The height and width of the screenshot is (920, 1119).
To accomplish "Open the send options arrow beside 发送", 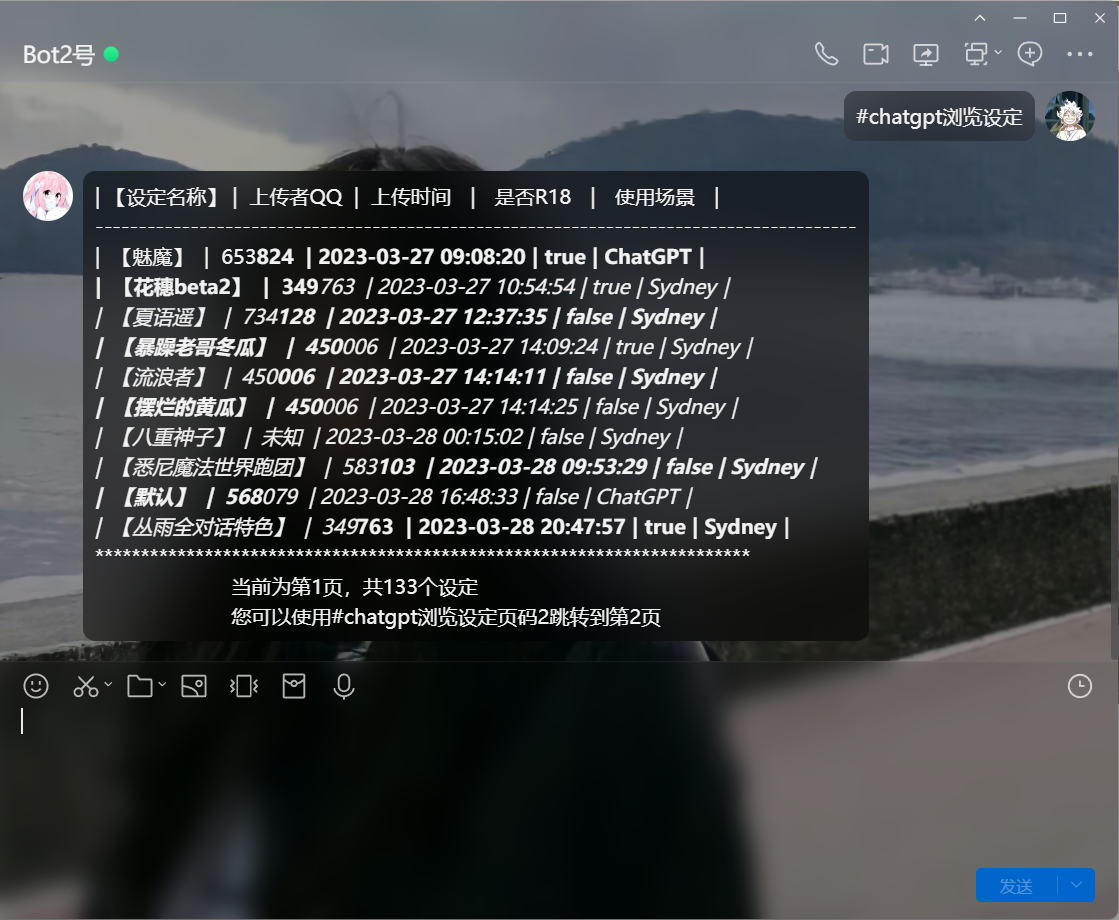I will click(1076, 886).
